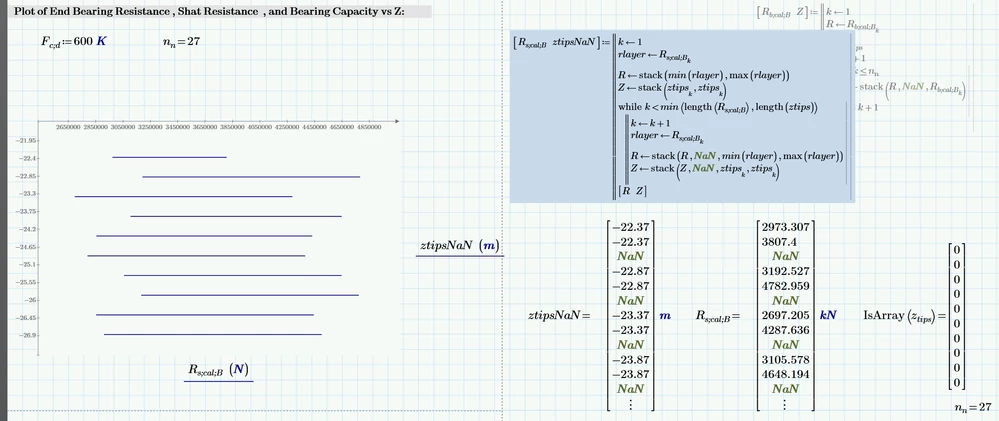Click the n_n = 27 result near the heading
The width and height of the screenshot is (999, 421).
click(x=182, y=41)
